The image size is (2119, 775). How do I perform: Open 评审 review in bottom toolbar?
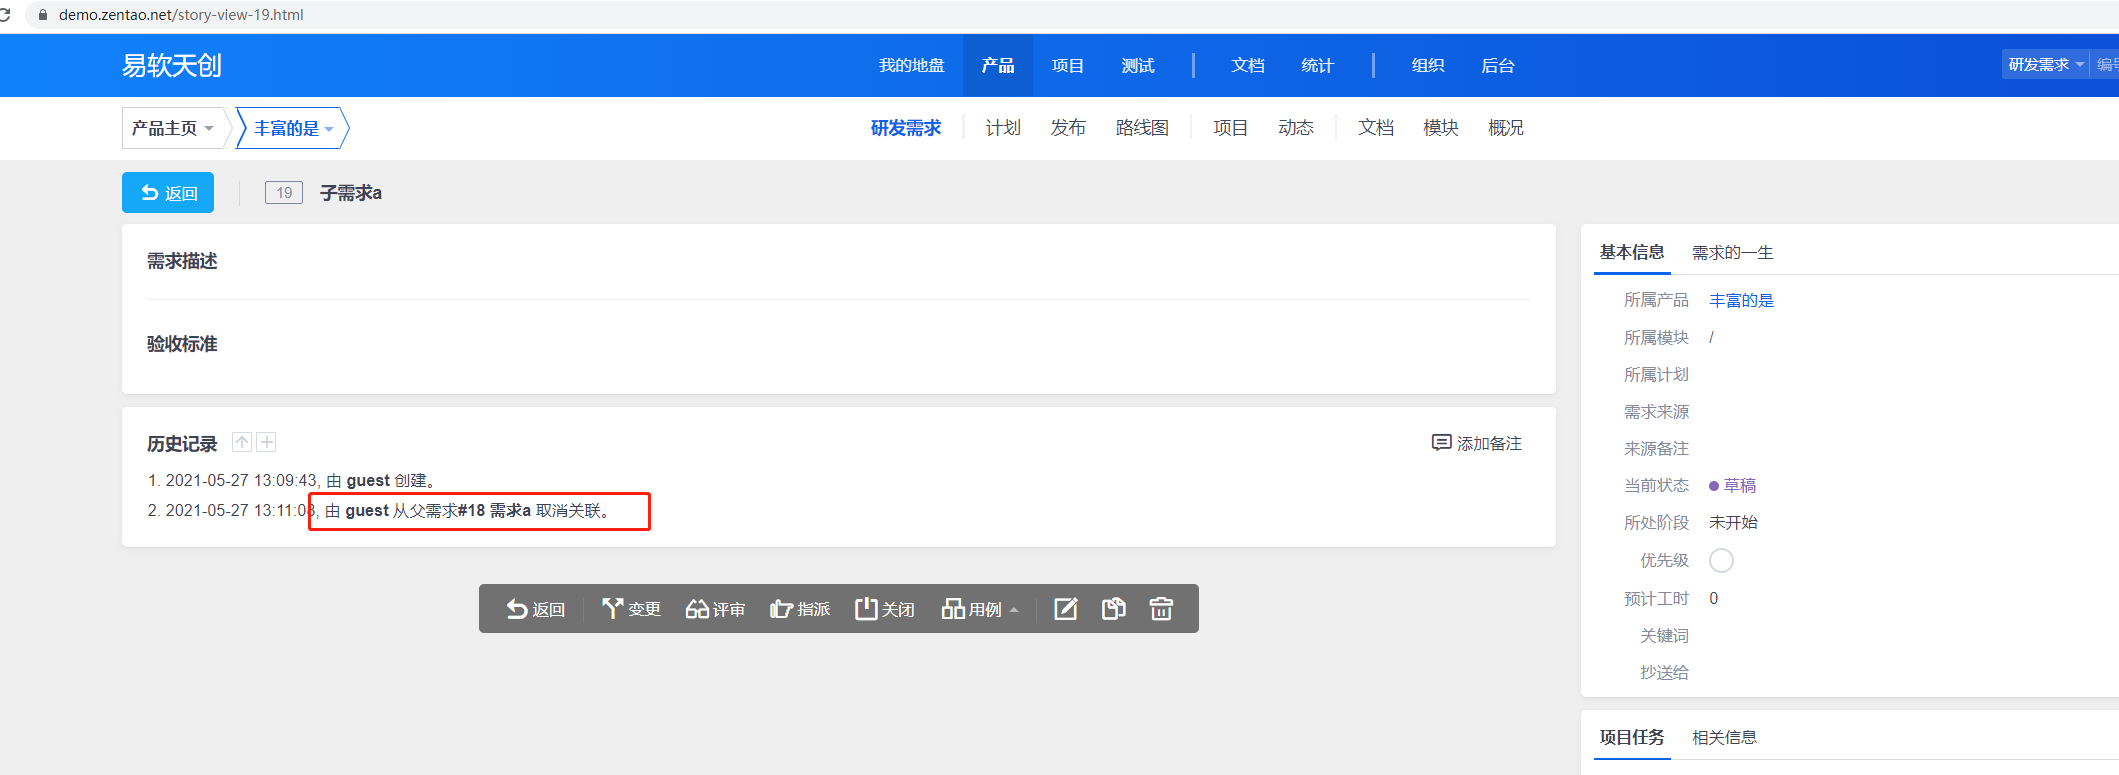pyautogui.click(x=715, y=609)
